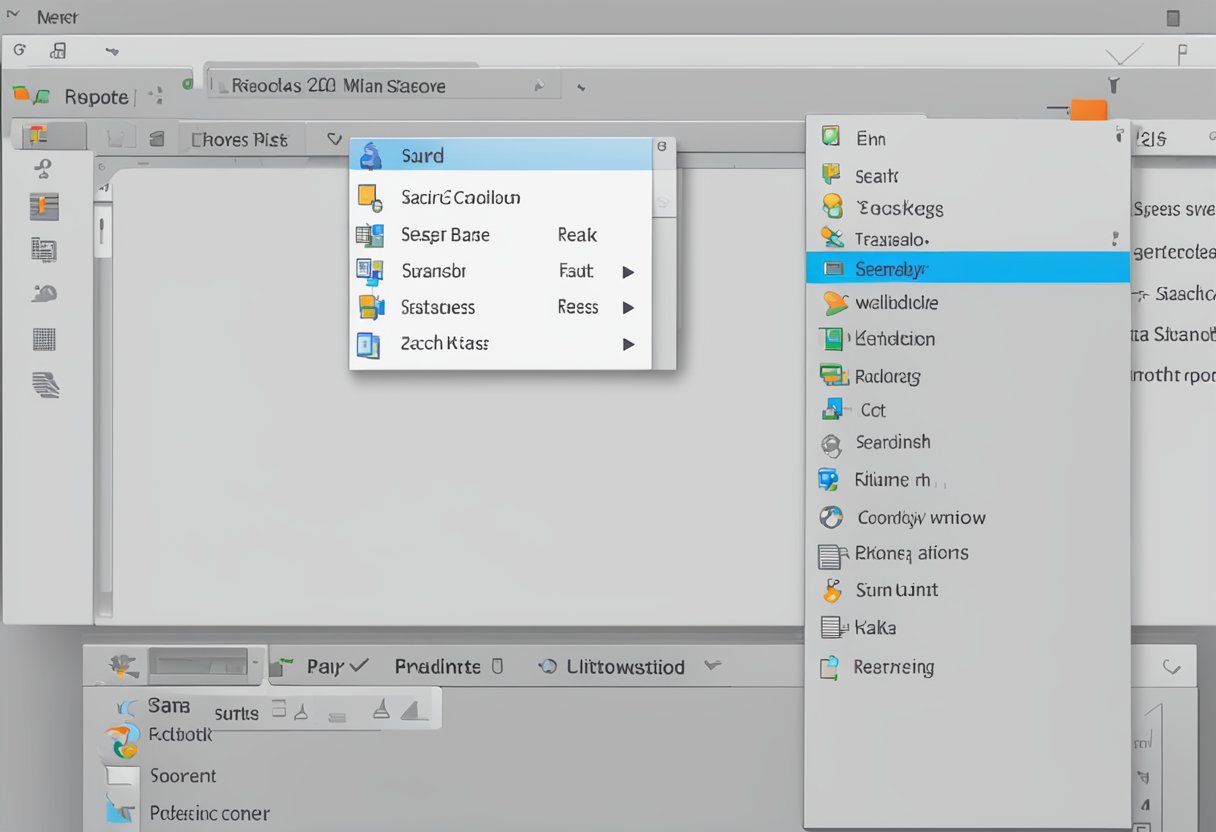
Task: Click the Rieoolas 200 Mlan Staeore field
Action: pyautogui.click(x=380, y=86)
